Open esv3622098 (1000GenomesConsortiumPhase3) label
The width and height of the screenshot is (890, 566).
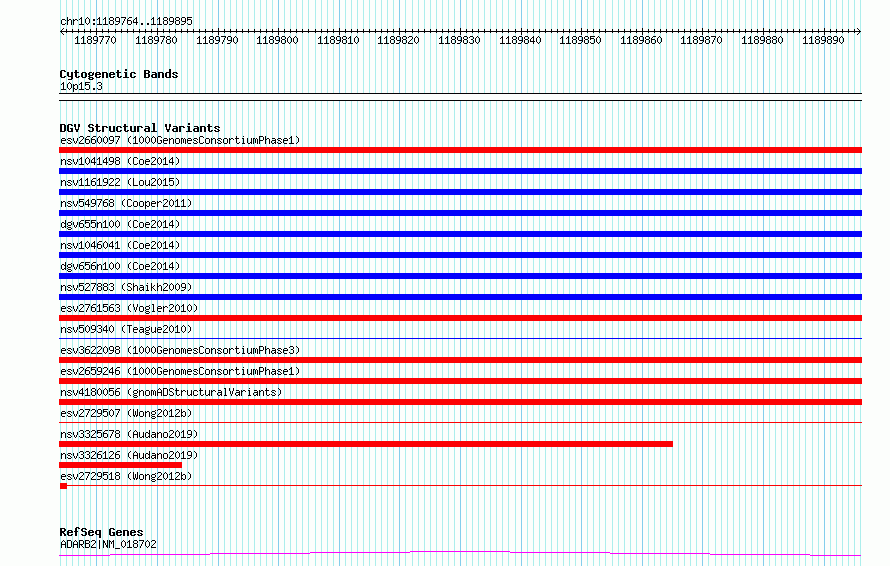(x=180, y=350)
